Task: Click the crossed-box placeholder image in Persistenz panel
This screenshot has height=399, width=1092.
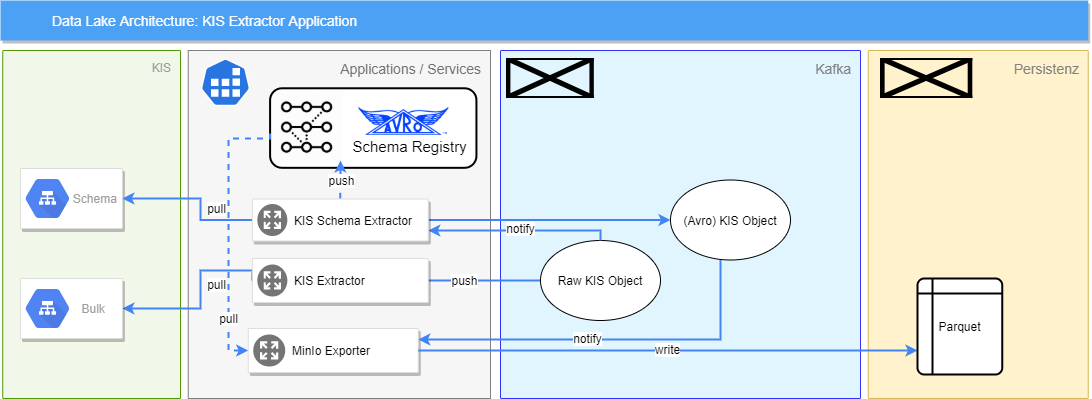Action: click(926, 77)
